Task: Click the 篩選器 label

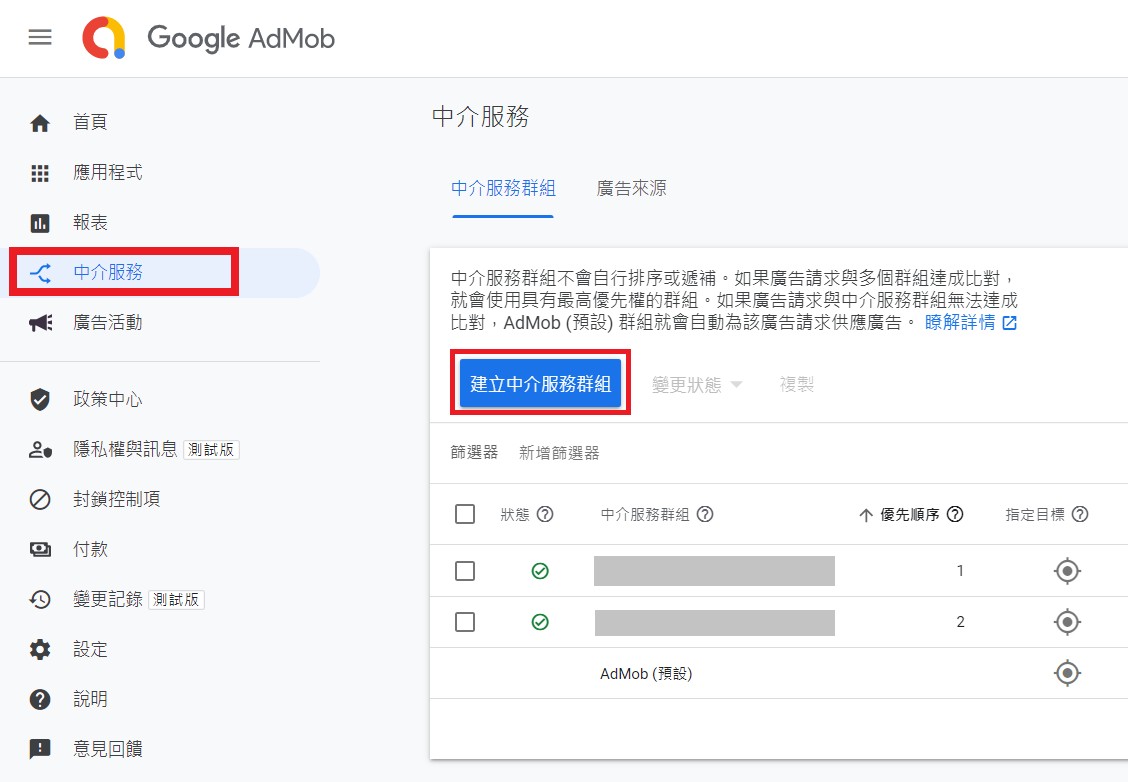Action: 474,453
